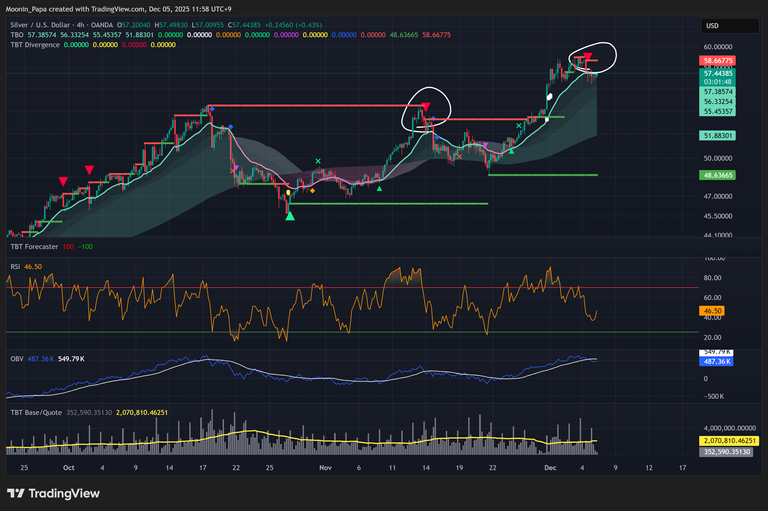This screenshot has height=511, width=768.
Task: Click the large green up-triangle buy marker
Action: 290,214
